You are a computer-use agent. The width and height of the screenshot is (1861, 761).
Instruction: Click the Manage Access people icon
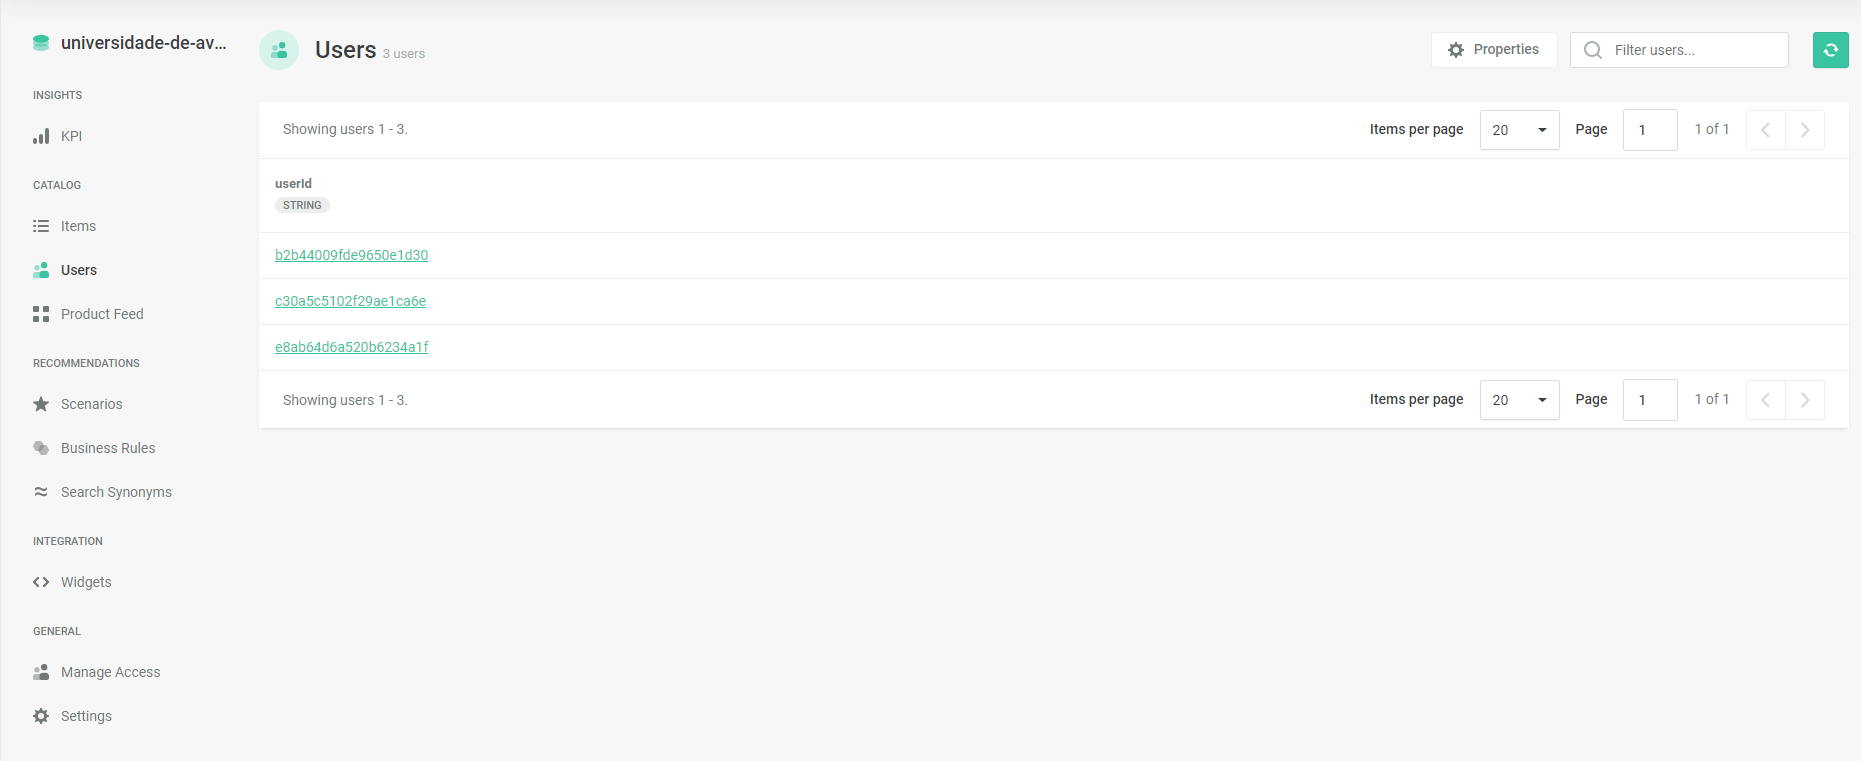click(x=41, y=672)
